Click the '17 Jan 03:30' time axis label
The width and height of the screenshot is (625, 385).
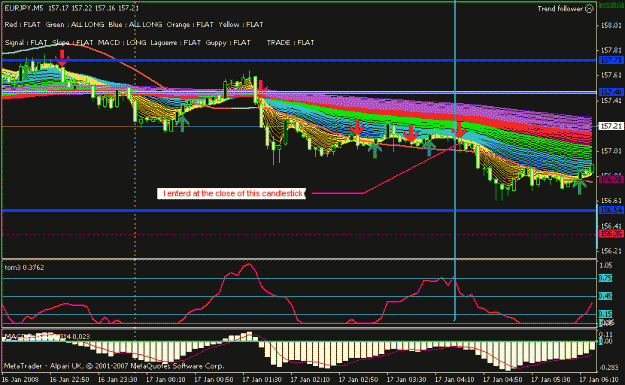click(x=407, y=379)
